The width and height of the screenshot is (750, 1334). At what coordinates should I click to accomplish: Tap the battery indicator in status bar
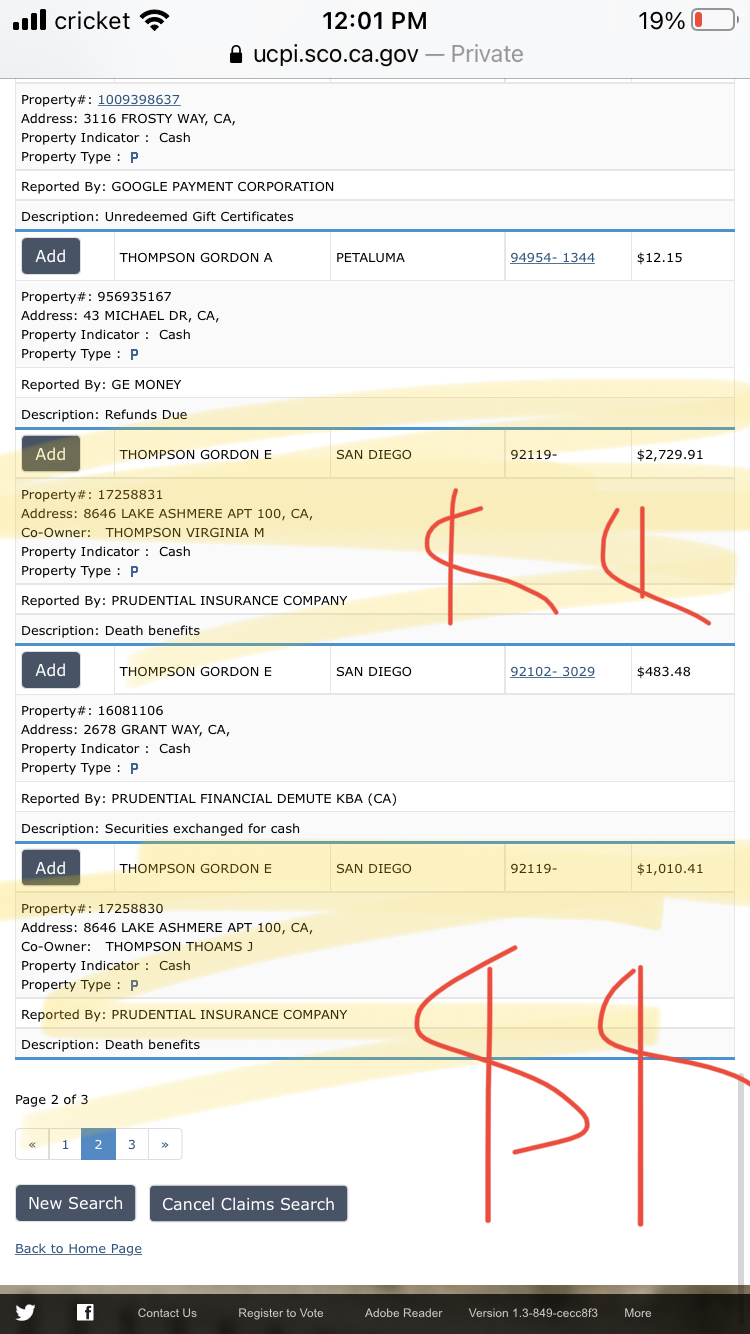tap(713, 20)
